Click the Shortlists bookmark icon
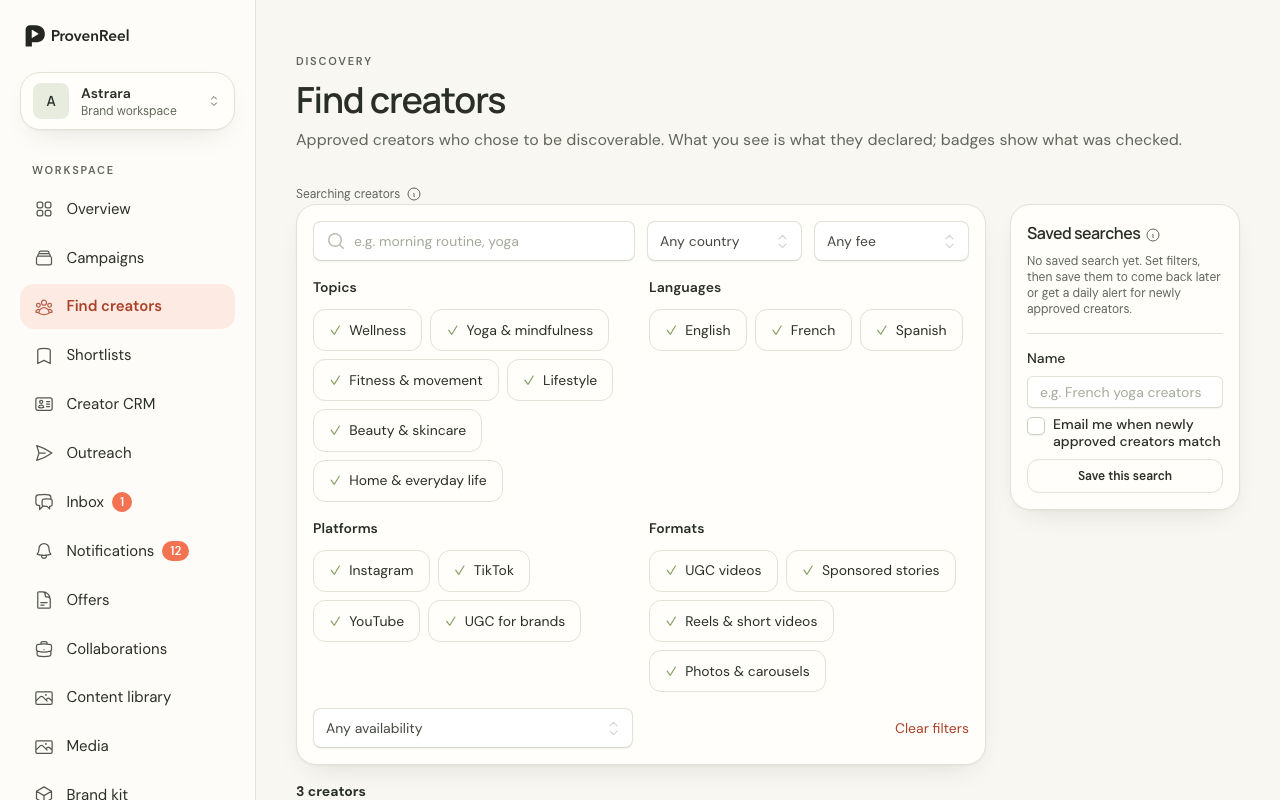 (x=44, y=356)
